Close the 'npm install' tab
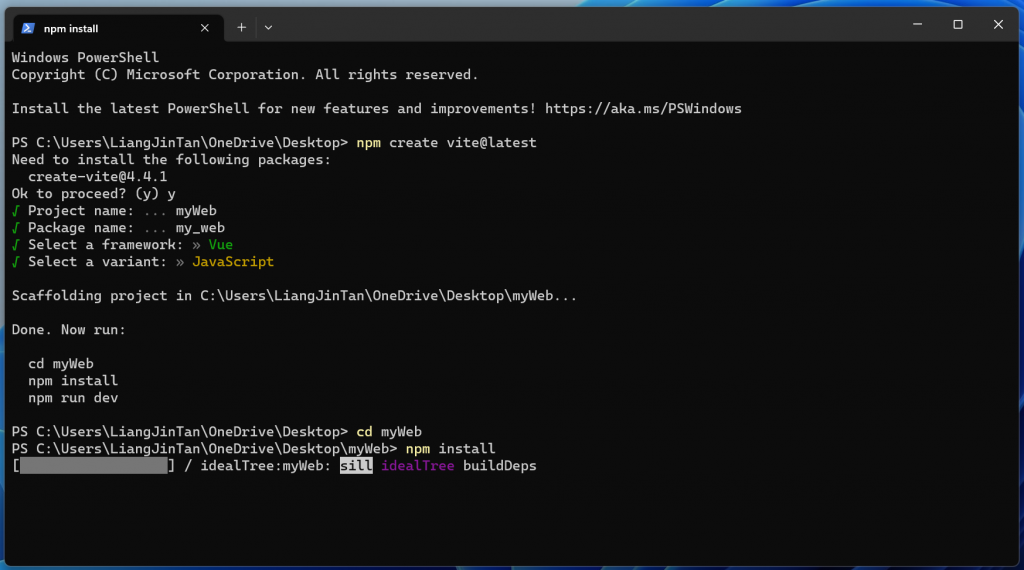This screenshot has height=570, width=1024. tap(204, 27)
